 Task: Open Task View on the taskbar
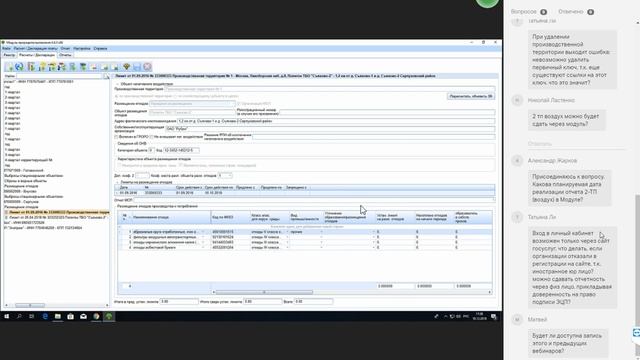click(x=32, y=316)
